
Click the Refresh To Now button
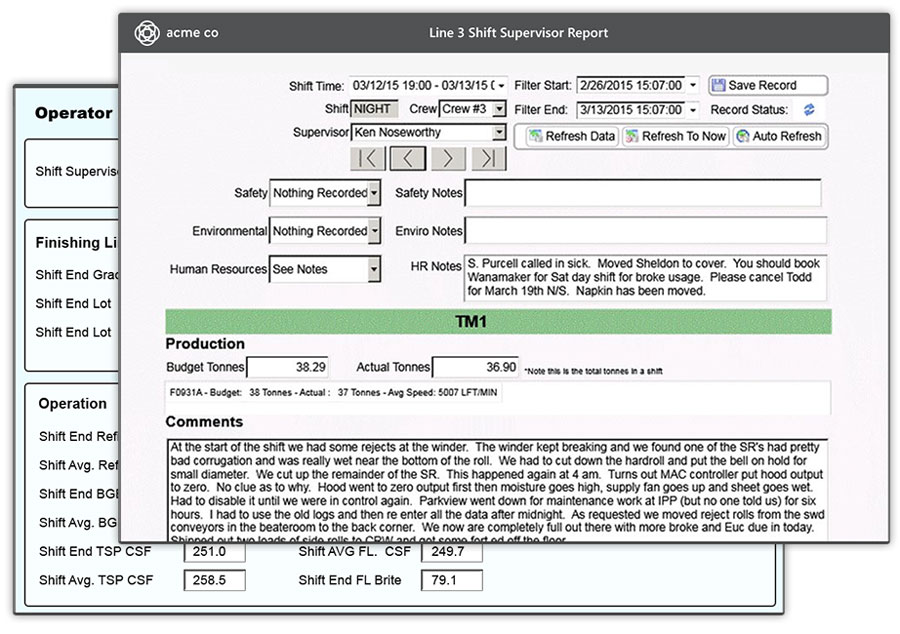point(676,137)
